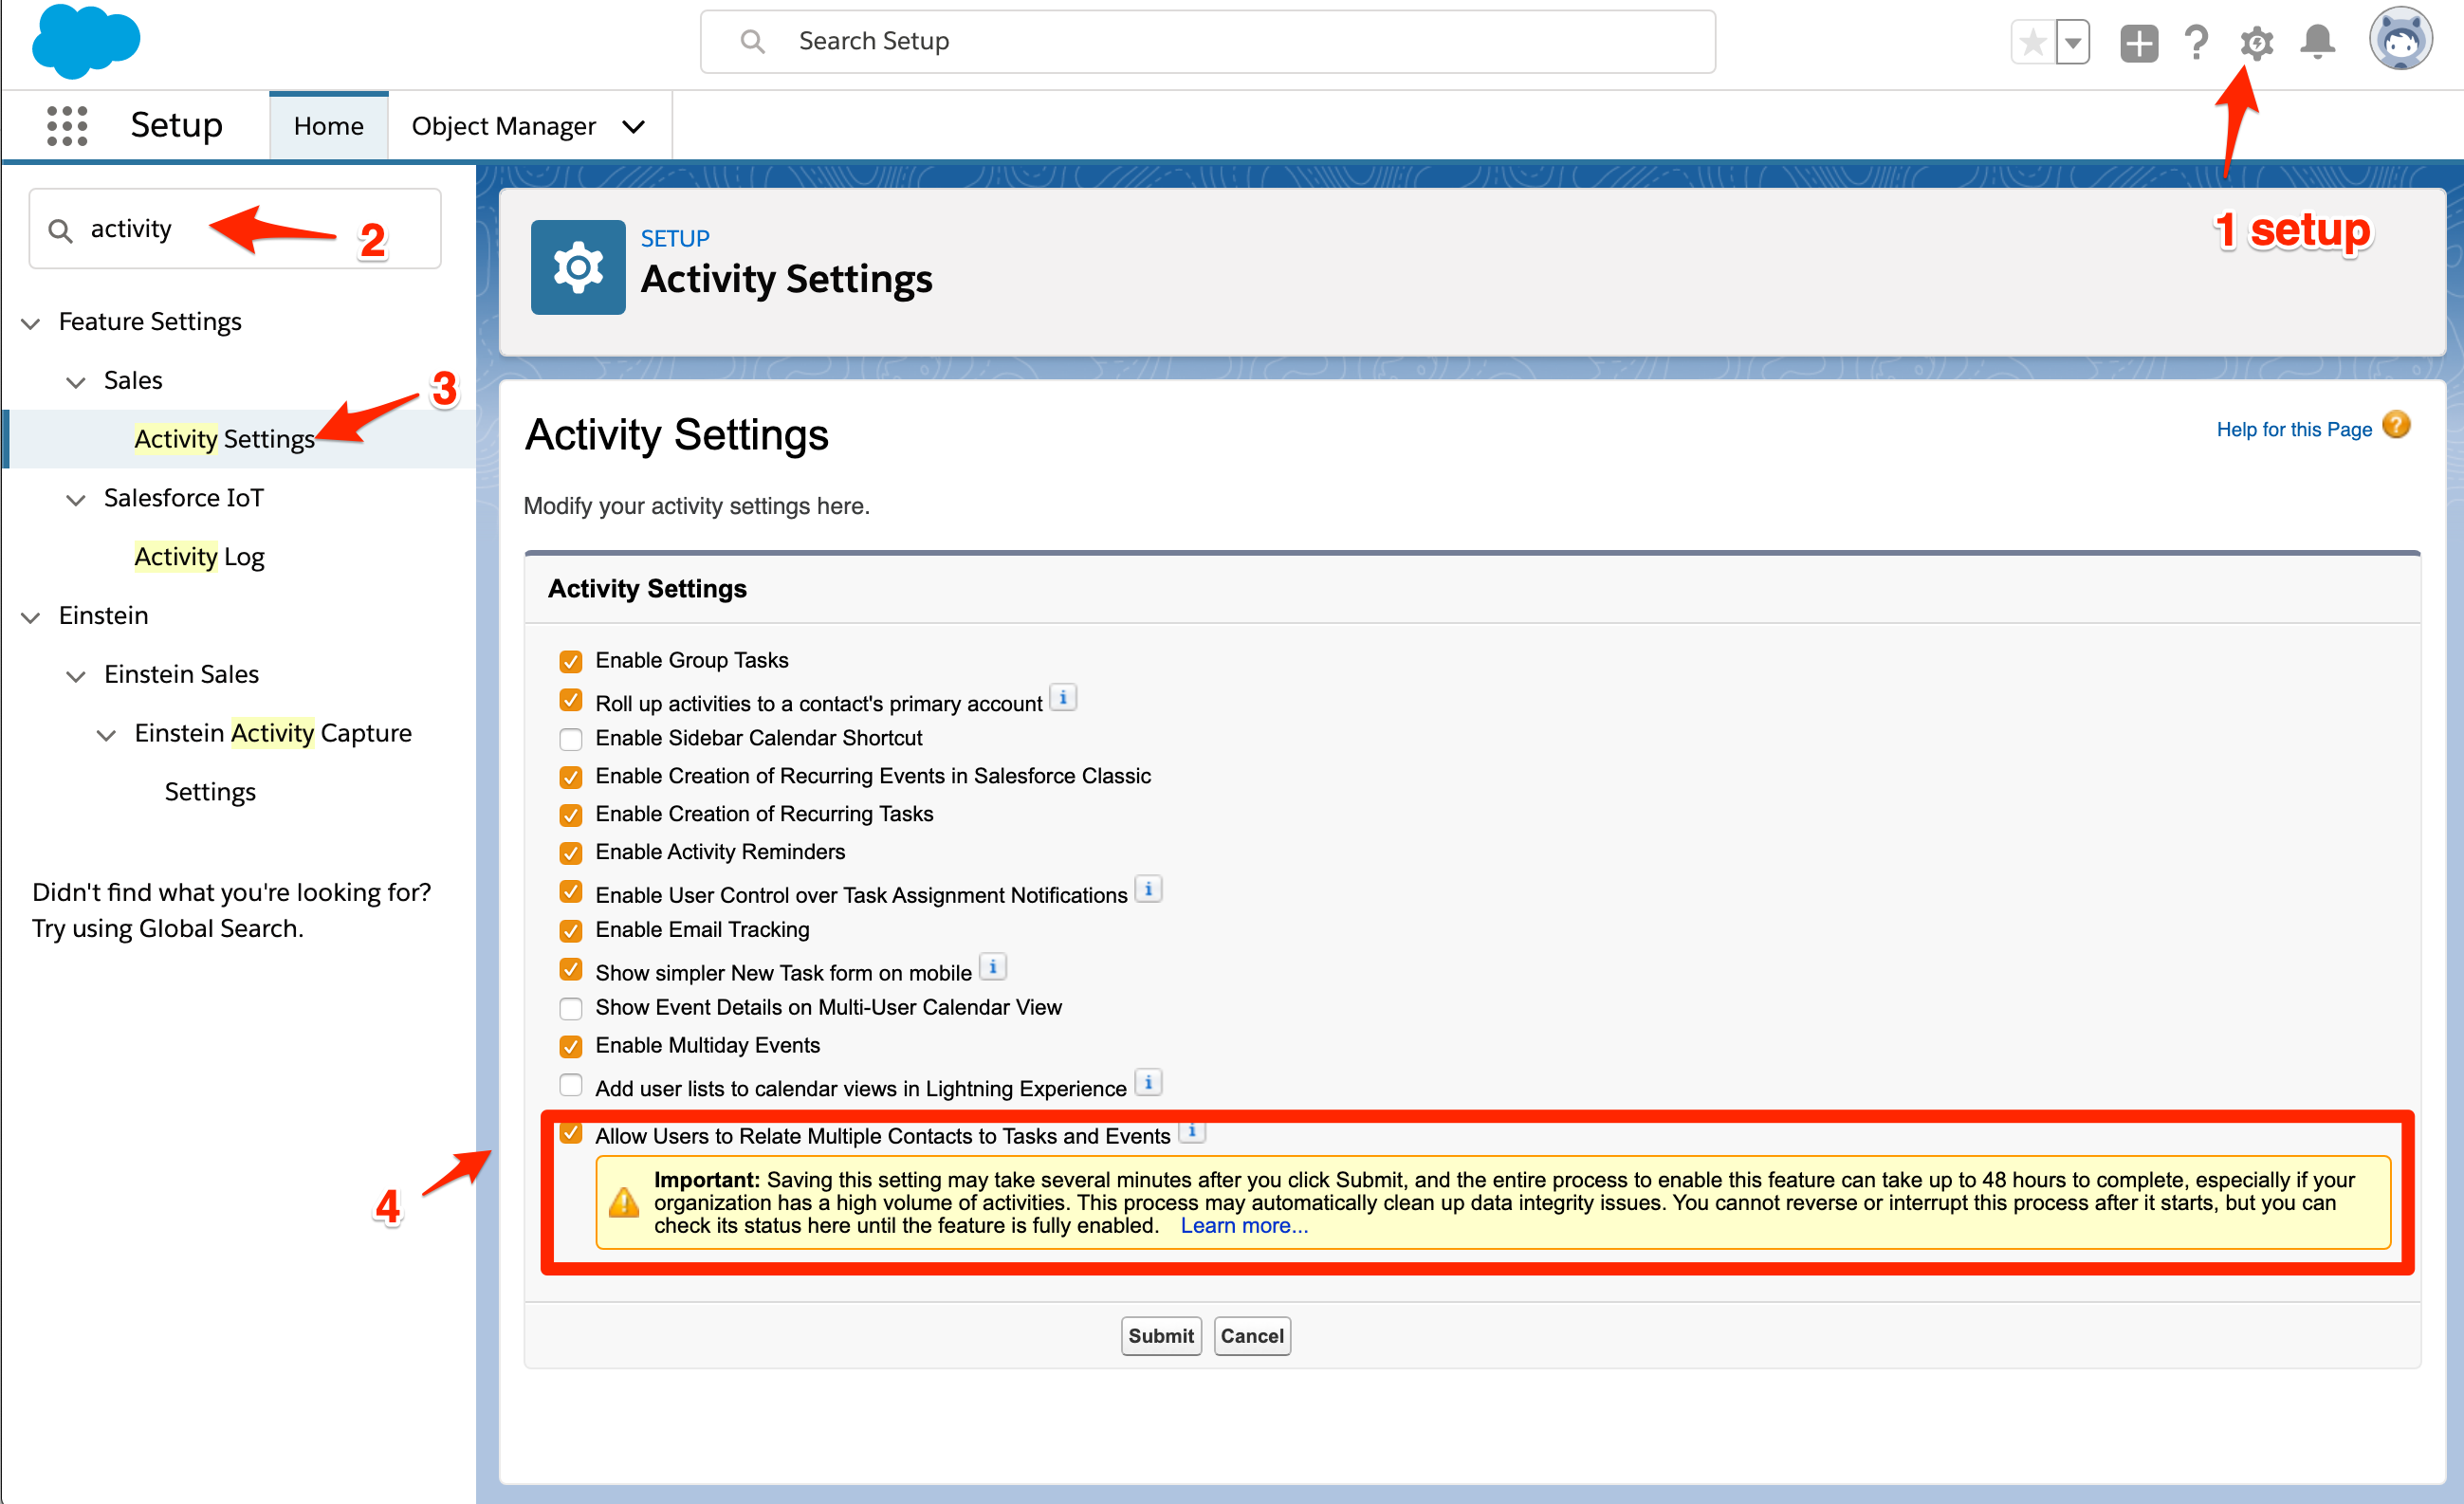The height and width of the screenshot is (1504, 2464).
Task: Show info for Task Assignment Notifications setting
Action: [1148, 888]
